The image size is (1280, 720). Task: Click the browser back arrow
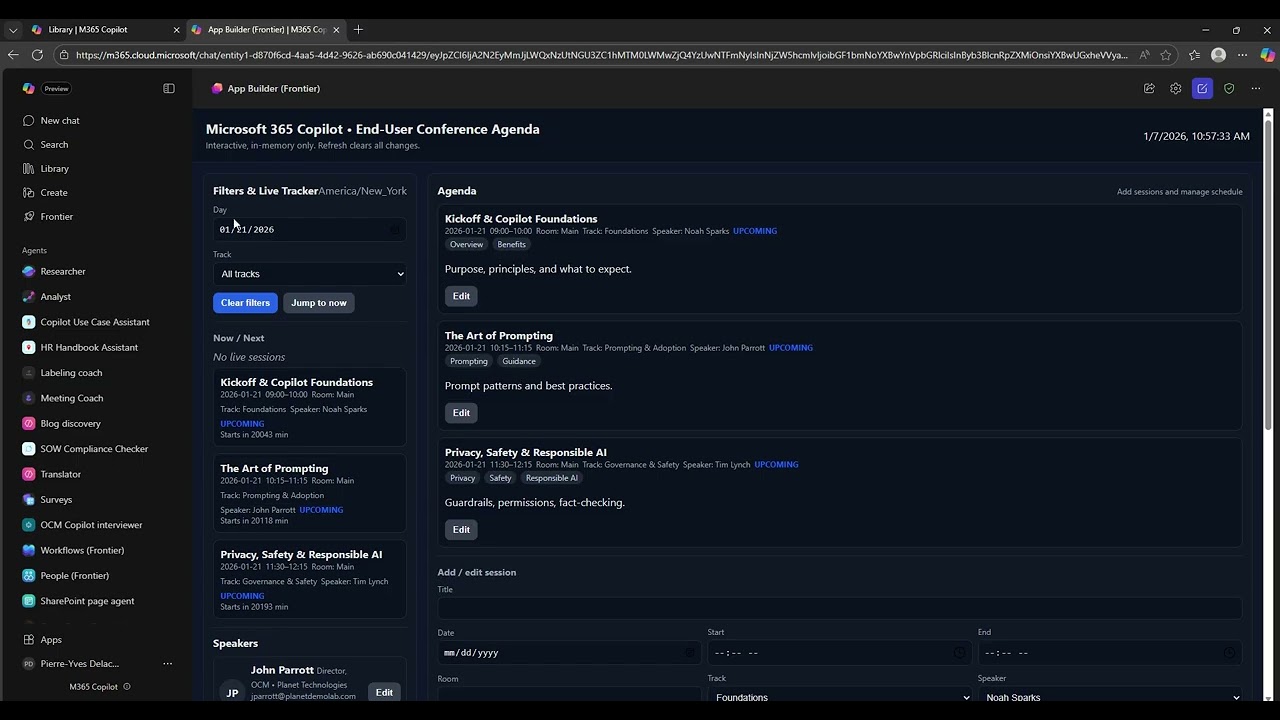pos(13,55)
